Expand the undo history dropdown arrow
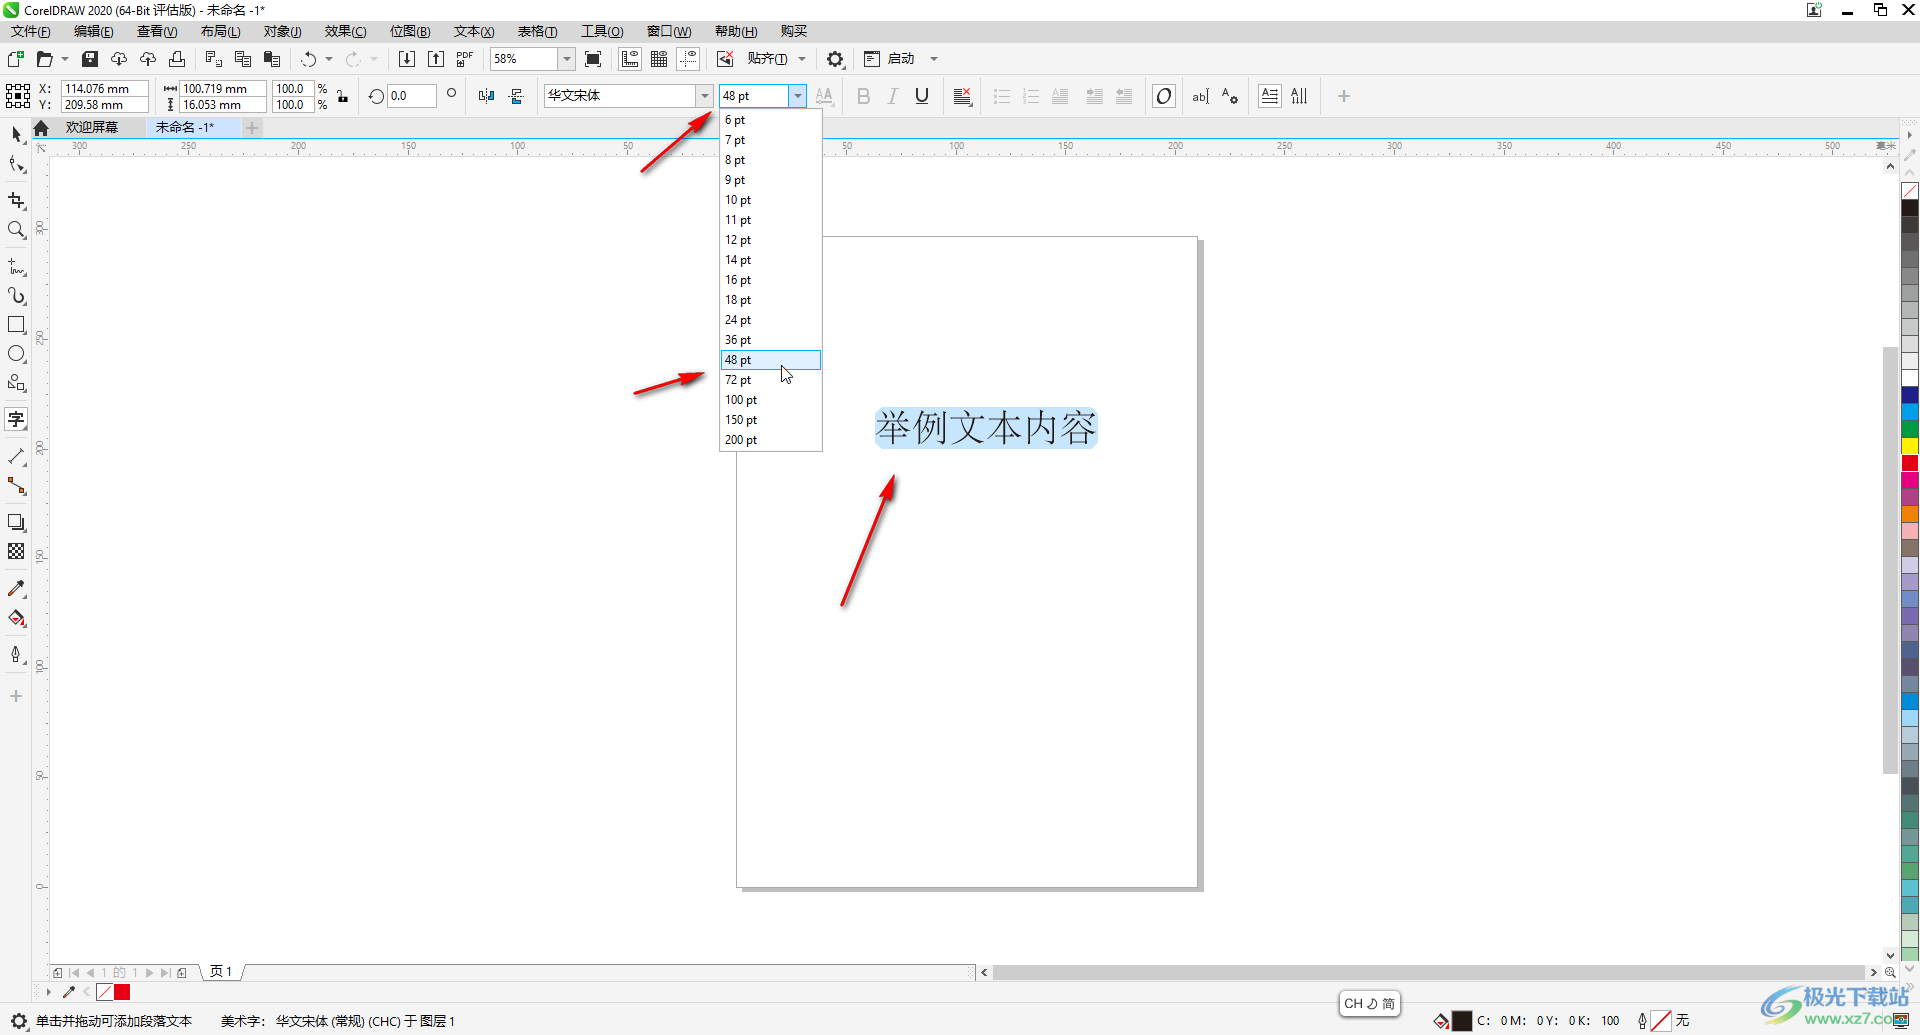 tap(329, 59)
